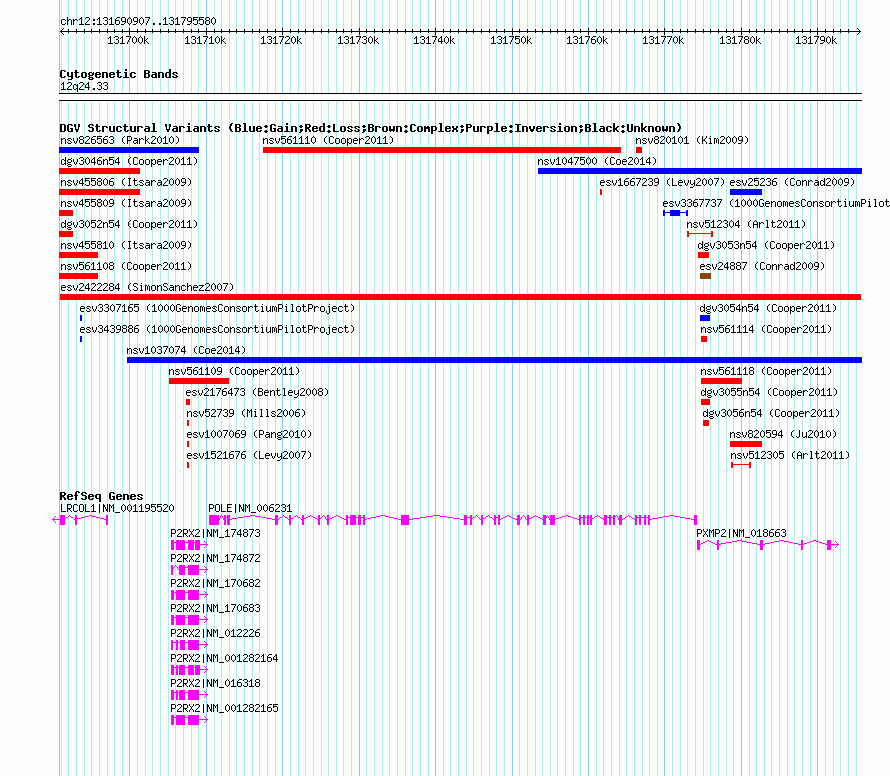Click the nsv826563 (Park2010) blue variant bar
The width and height of the screenshot is (890, 776).
tap(129, 150)
